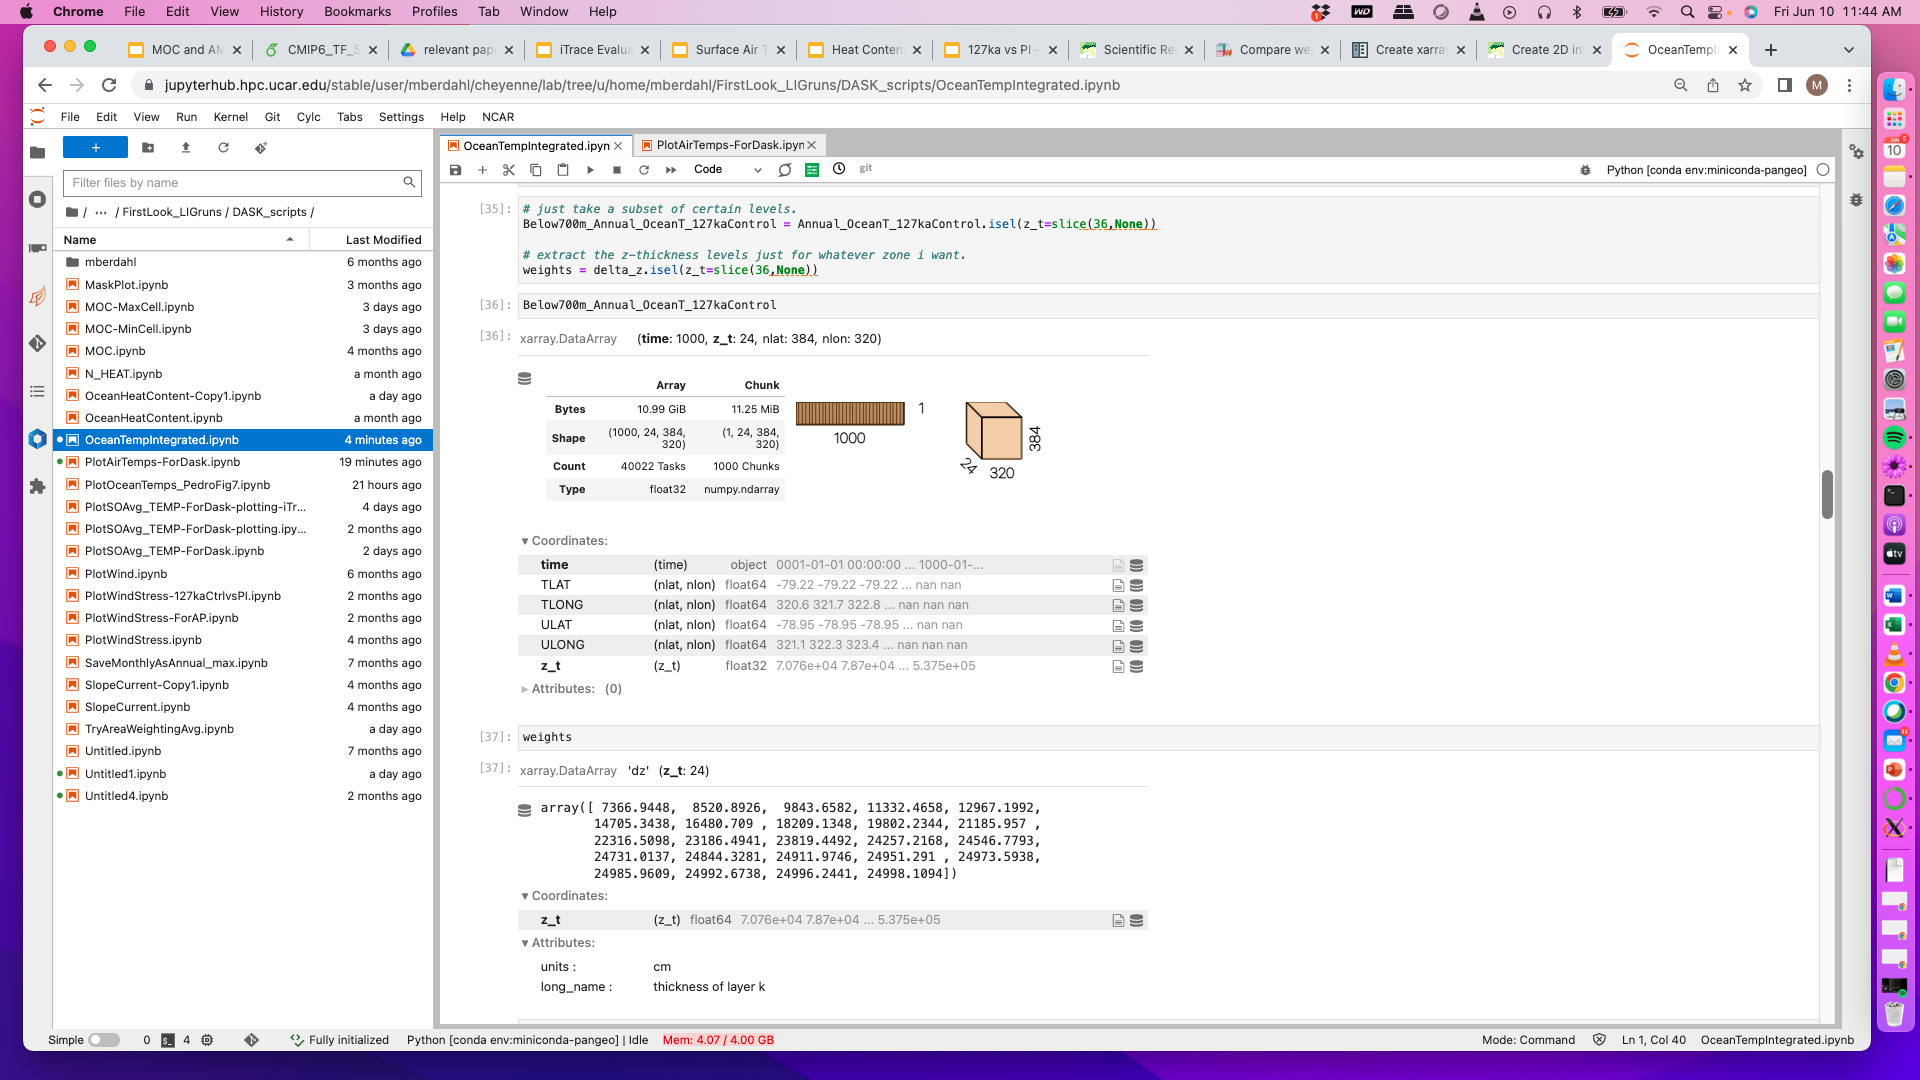Image resolution: width=1920 pixels, height=1080 pixels.
Task: Show data repr for the TLONG coordinate
Action: point(1136,606)
